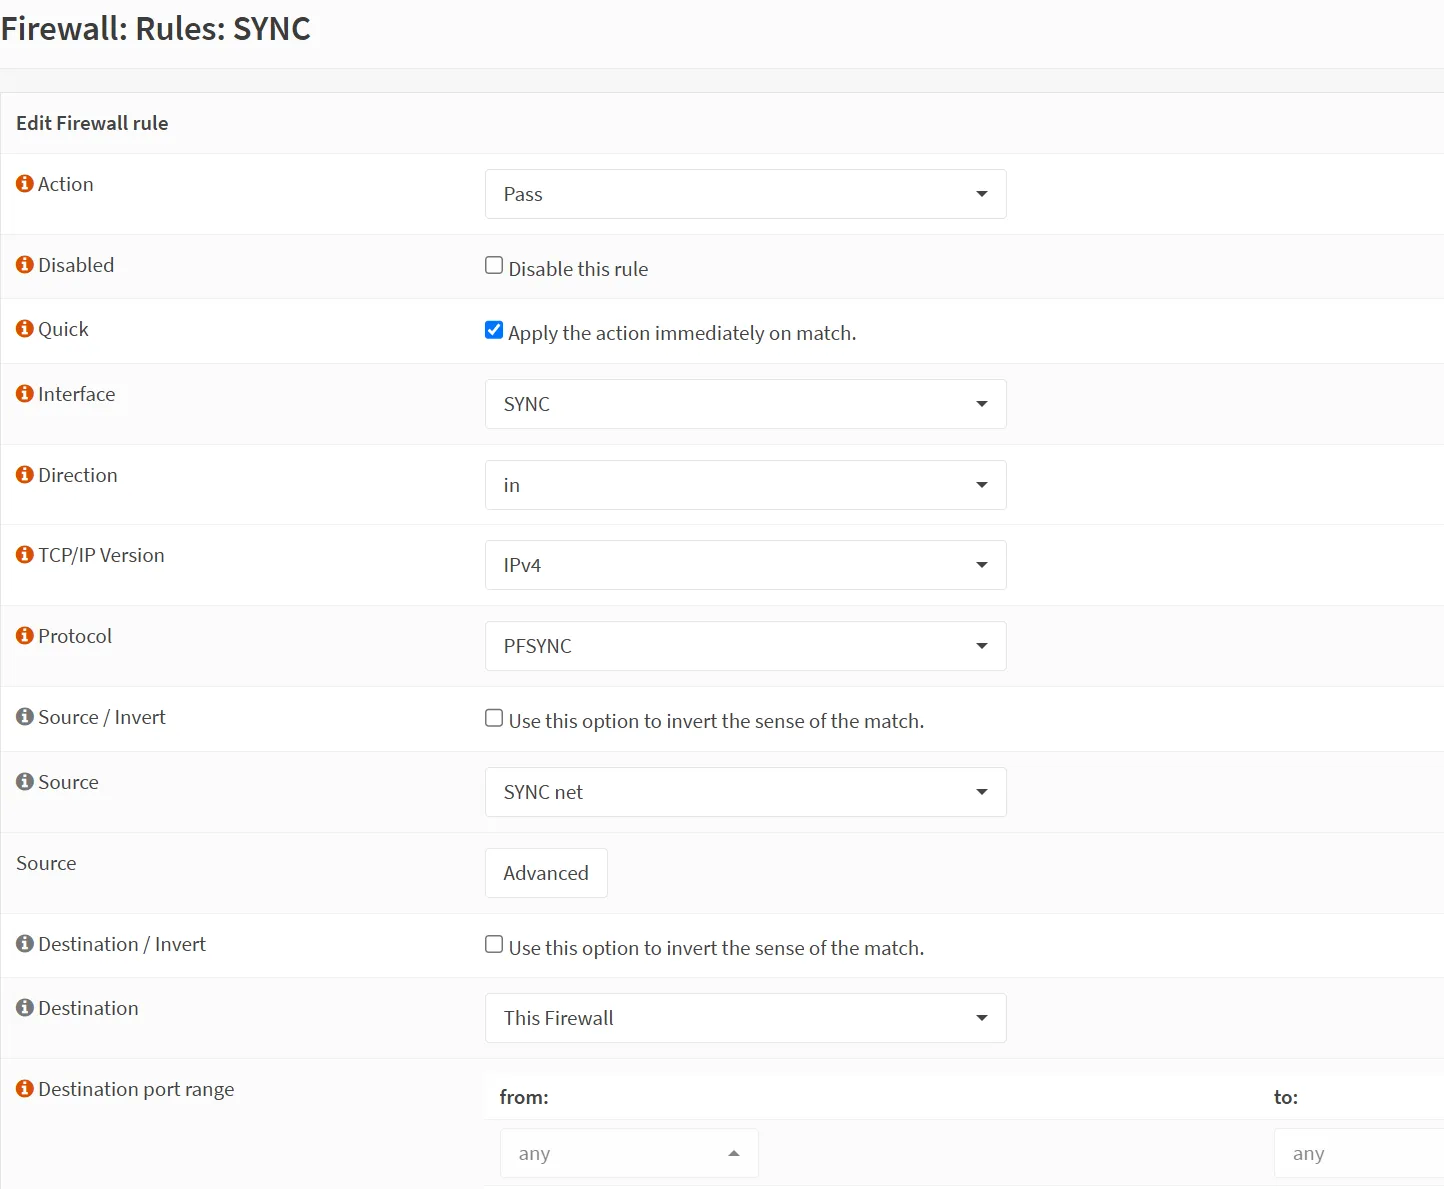Click the Disable this rule label text
Image resolution: width=1444 pixels, height=1189 pixels.
pyautogui.click(x=578, y=269)
